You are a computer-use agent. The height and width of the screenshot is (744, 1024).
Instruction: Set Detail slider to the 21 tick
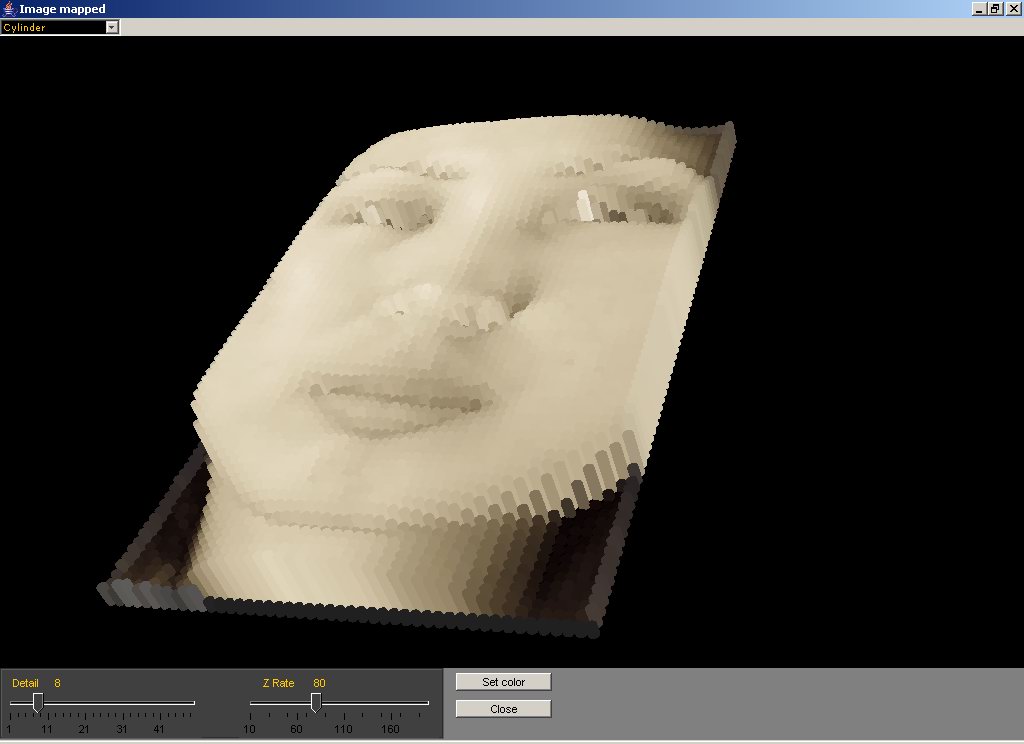84,704
